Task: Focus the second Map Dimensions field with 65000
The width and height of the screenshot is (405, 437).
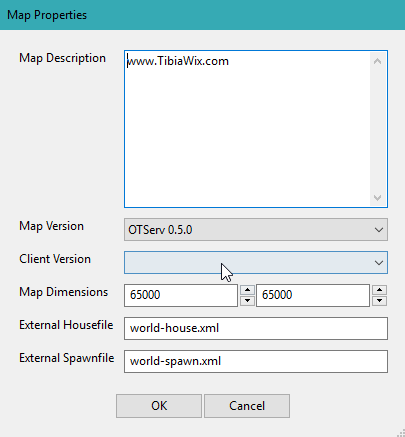Action: pos(313,295)
